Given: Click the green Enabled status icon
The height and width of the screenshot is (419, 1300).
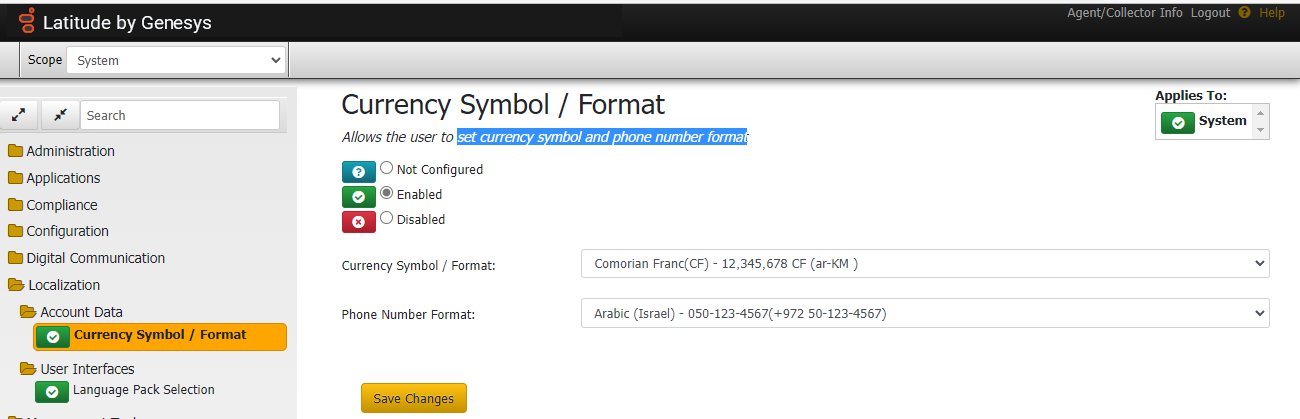Looking at the screenshot, I should [x=358, y=196].
